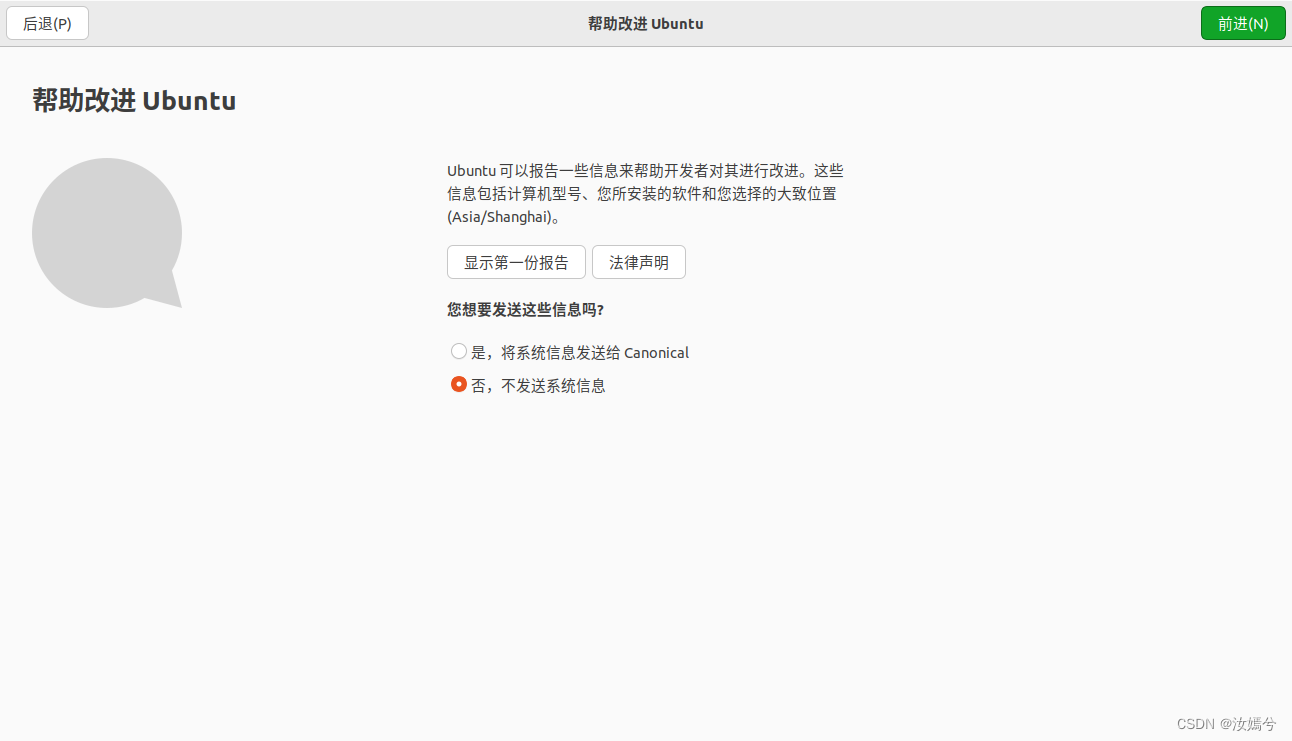Open the 法律声明 legal notice
1292x741 pixels.
(639, 262)
